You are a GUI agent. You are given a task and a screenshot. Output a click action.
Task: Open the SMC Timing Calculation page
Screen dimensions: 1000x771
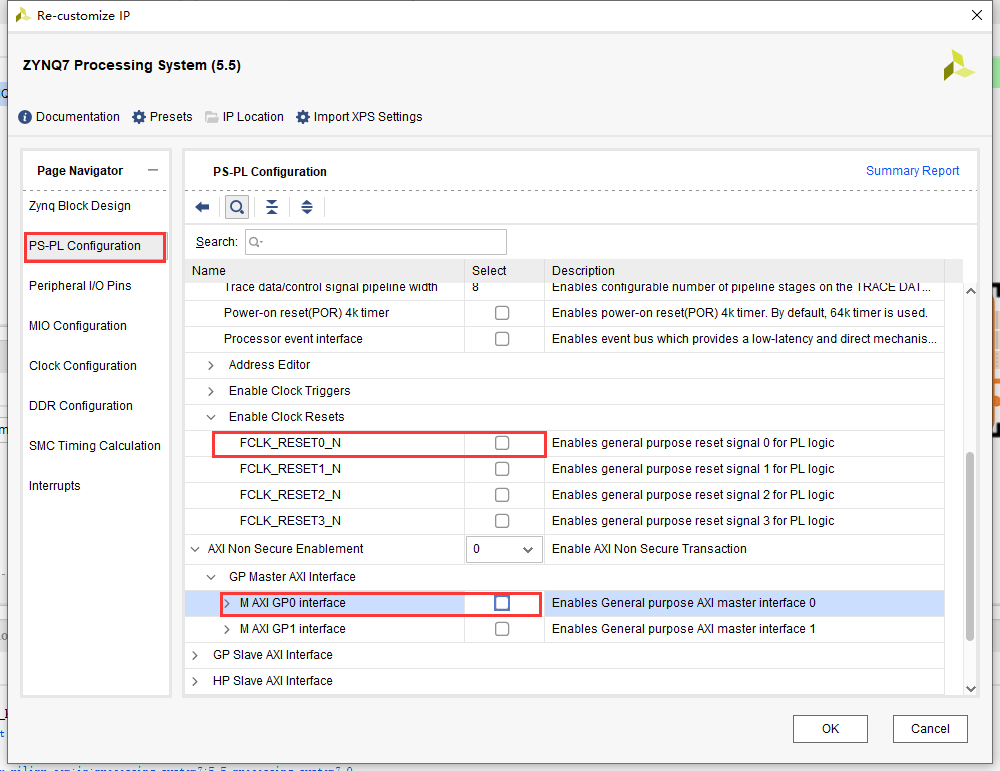(95, 446)
